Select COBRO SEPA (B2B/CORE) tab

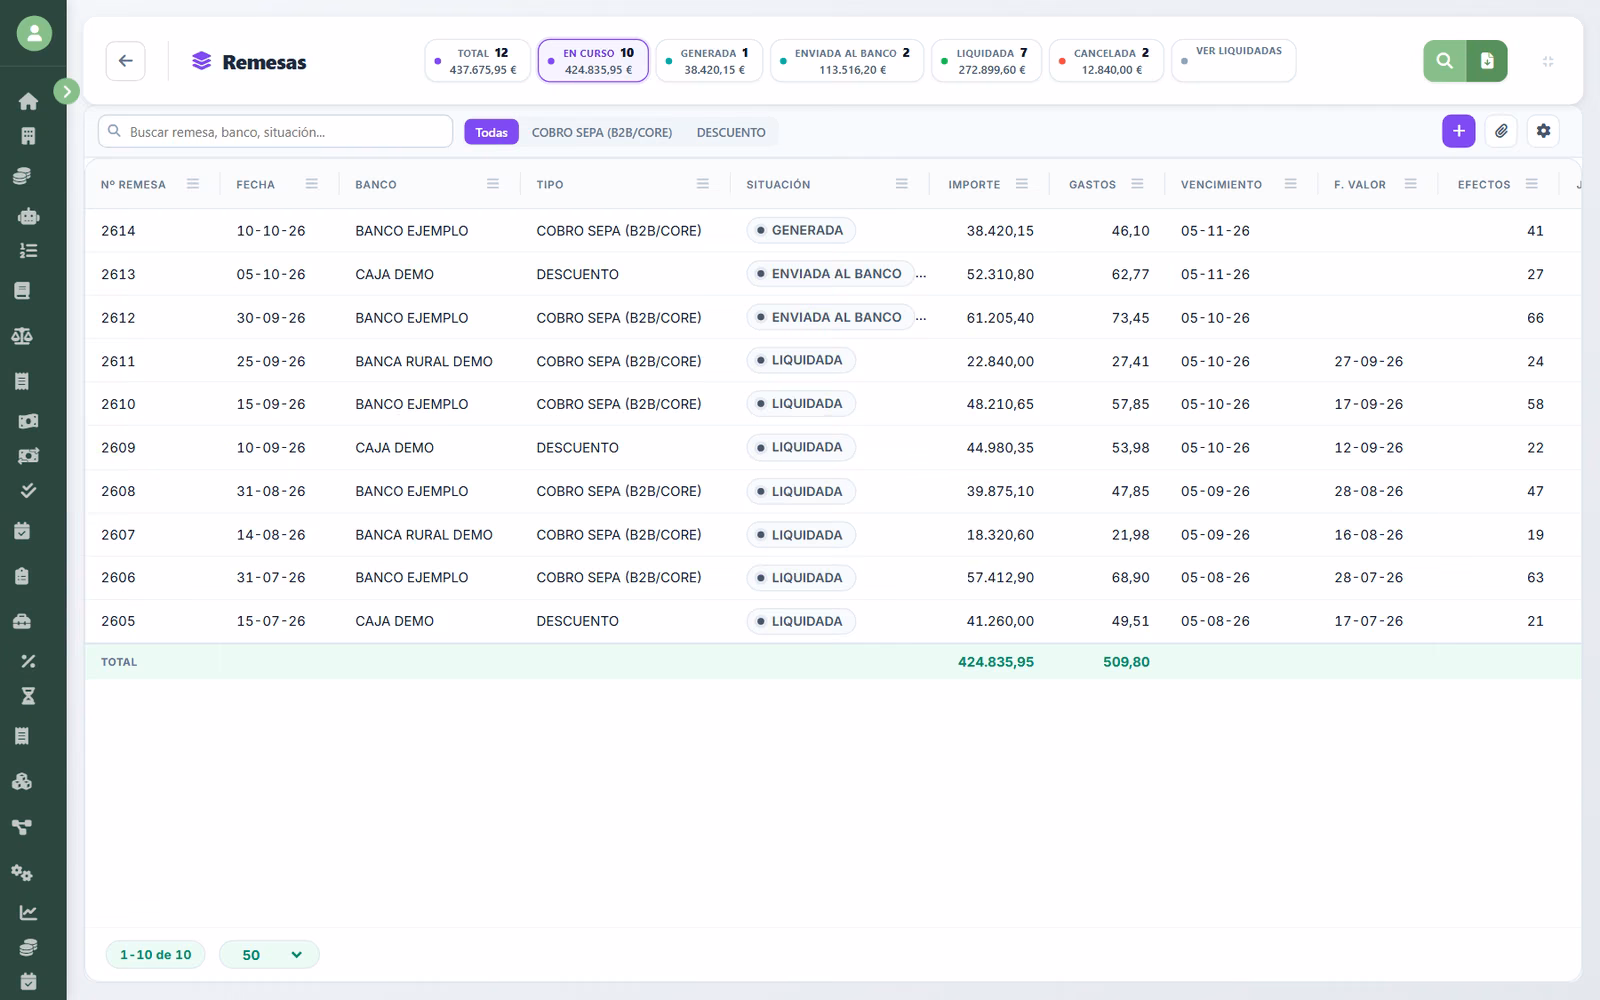(602, 132)
